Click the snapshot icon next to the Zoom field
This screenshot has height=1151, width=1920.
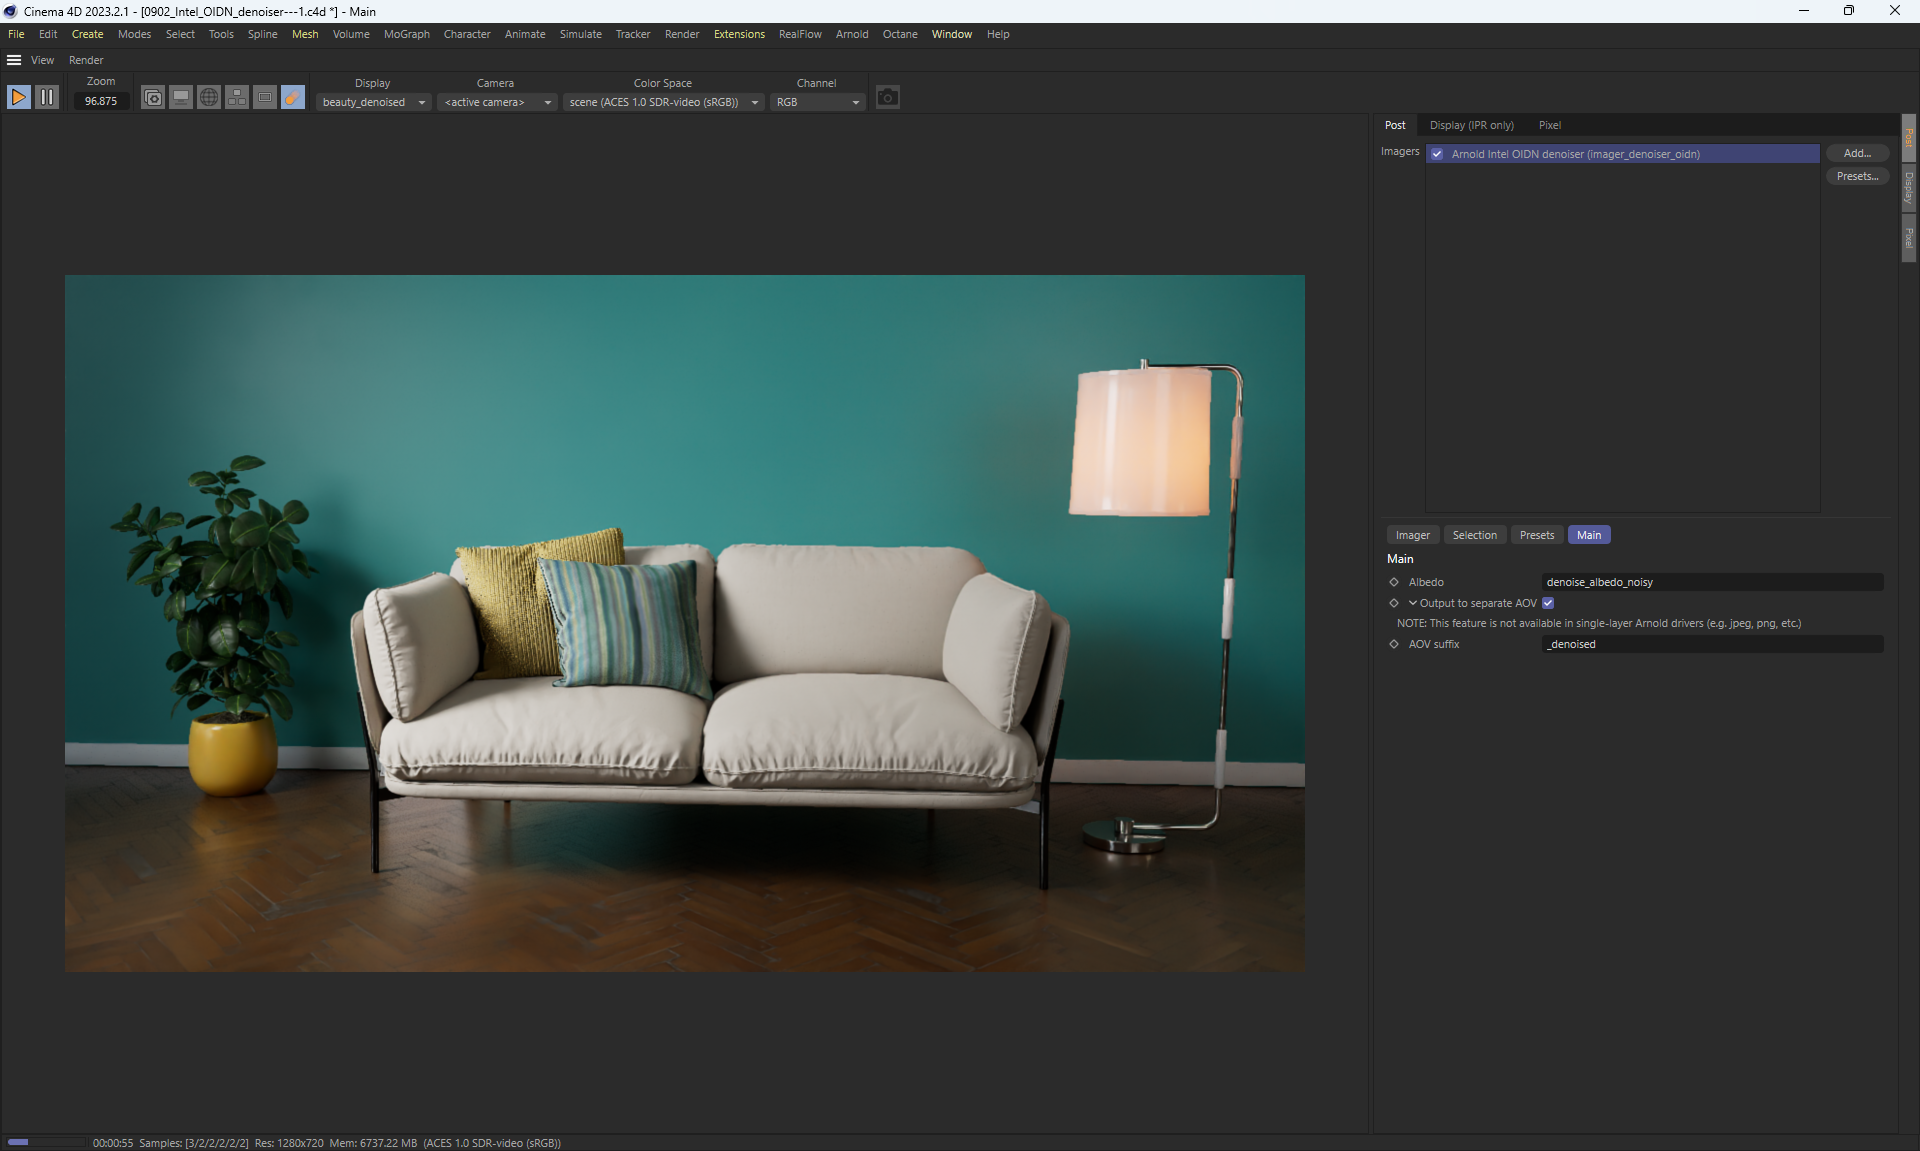click(152, 97)
